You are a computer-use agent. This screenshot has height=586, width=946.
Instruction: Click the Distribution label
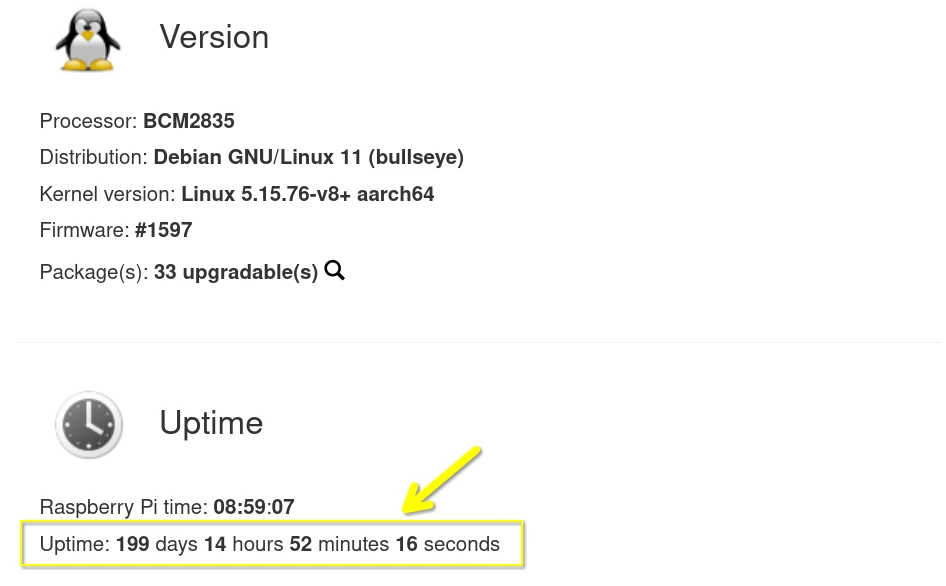(x=93, y=157)
